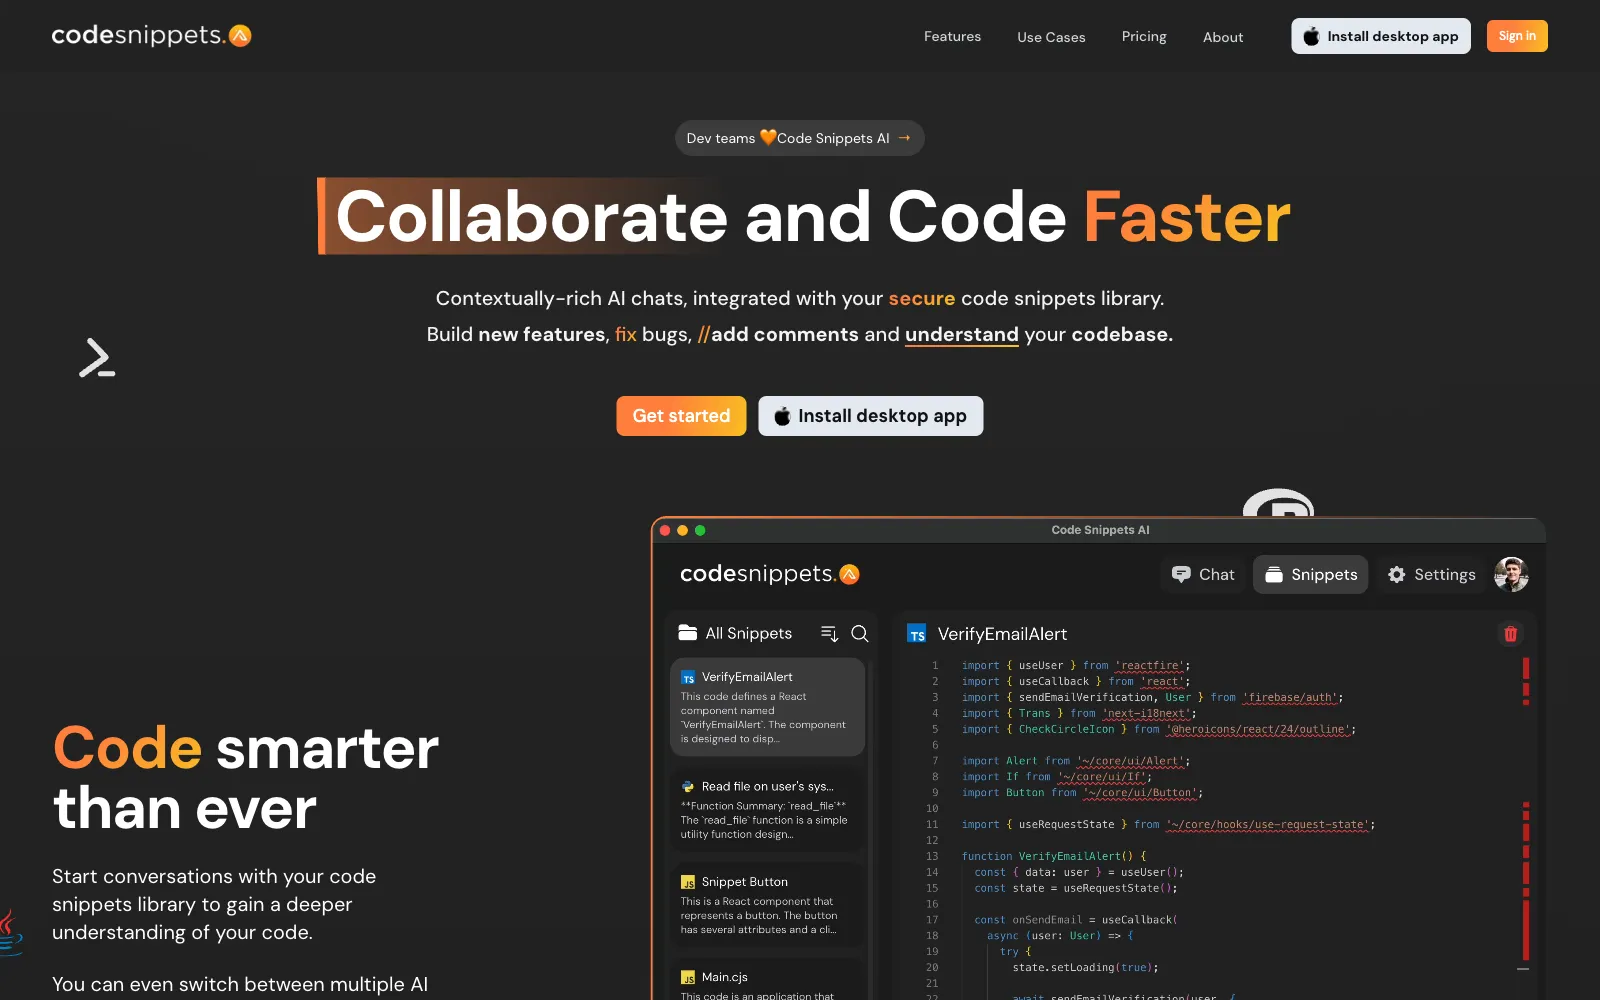Click code line 13 function VerifyEmailAlert

1054,856
